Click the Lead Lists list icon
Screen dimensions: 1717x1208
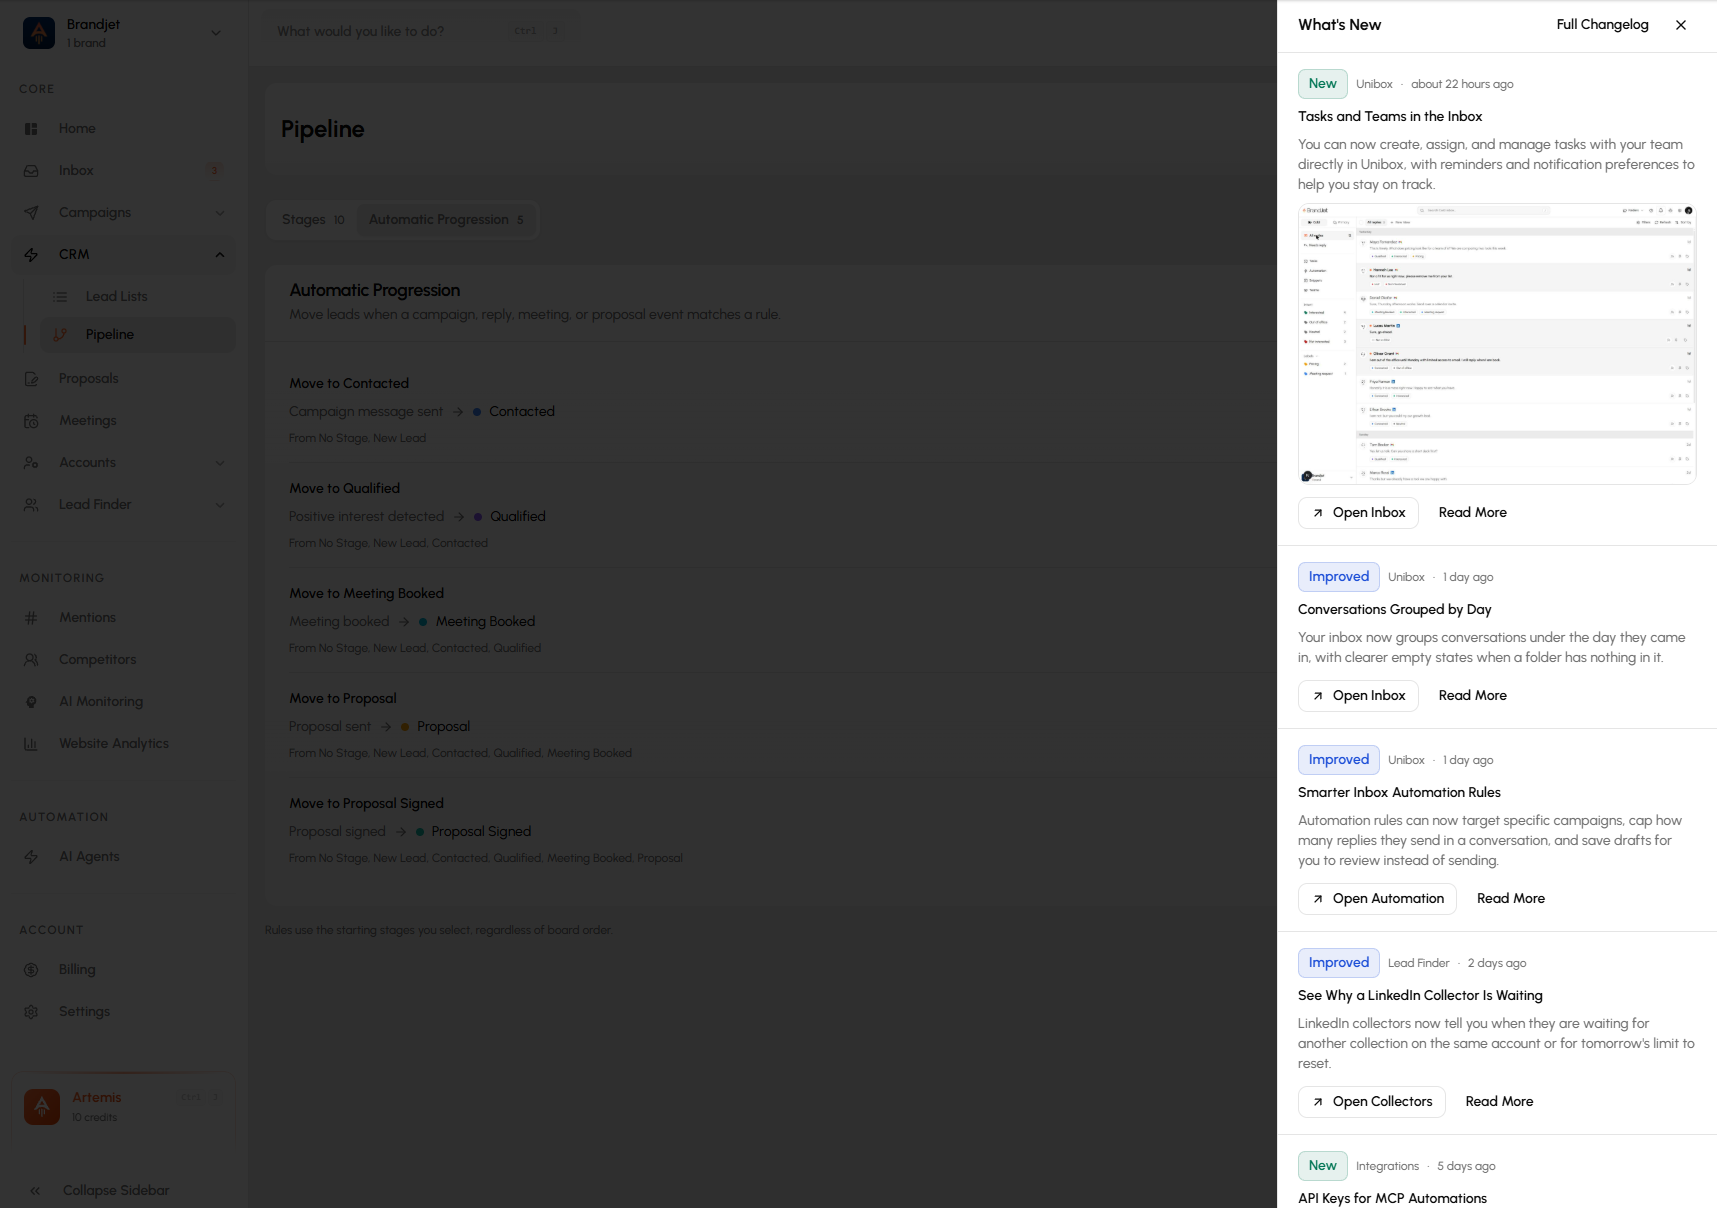tap(60, 297)
